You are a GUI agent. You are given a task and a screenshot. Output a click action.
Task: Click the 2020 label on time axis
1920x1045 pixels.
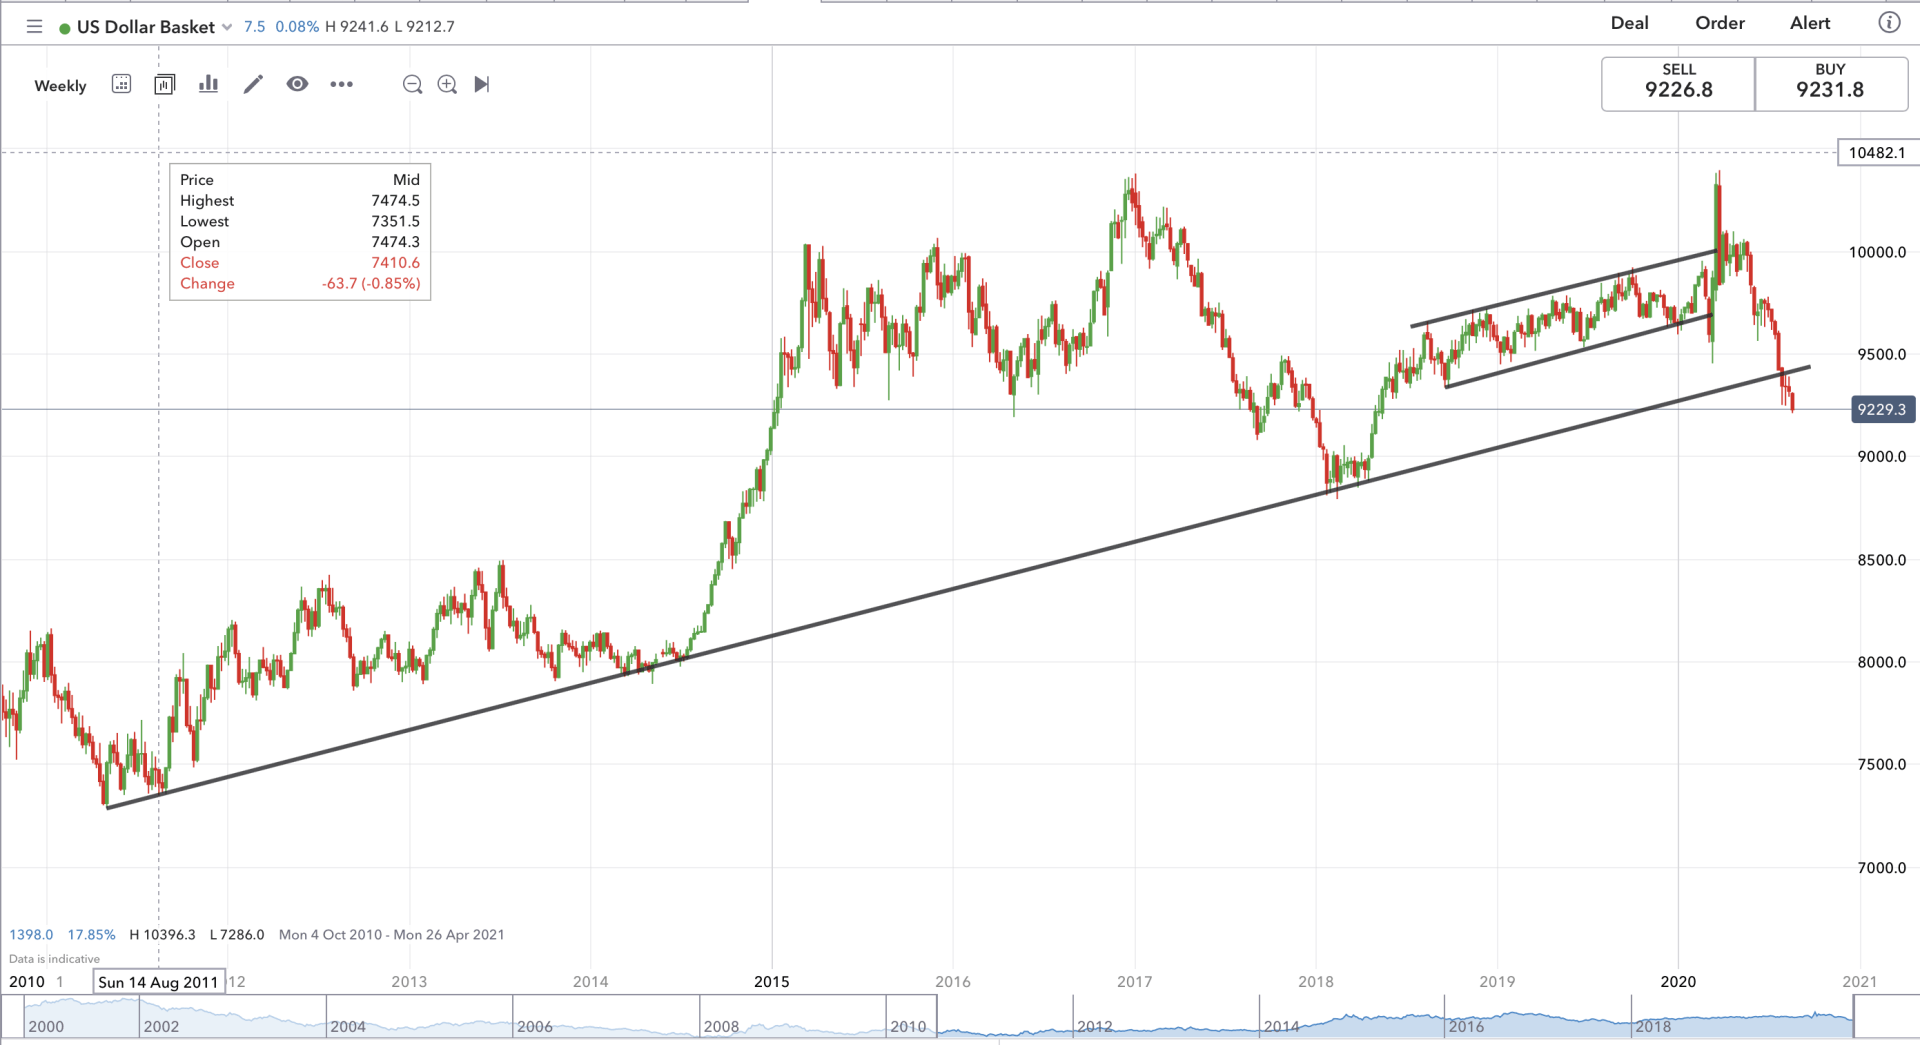point(1678,982)
